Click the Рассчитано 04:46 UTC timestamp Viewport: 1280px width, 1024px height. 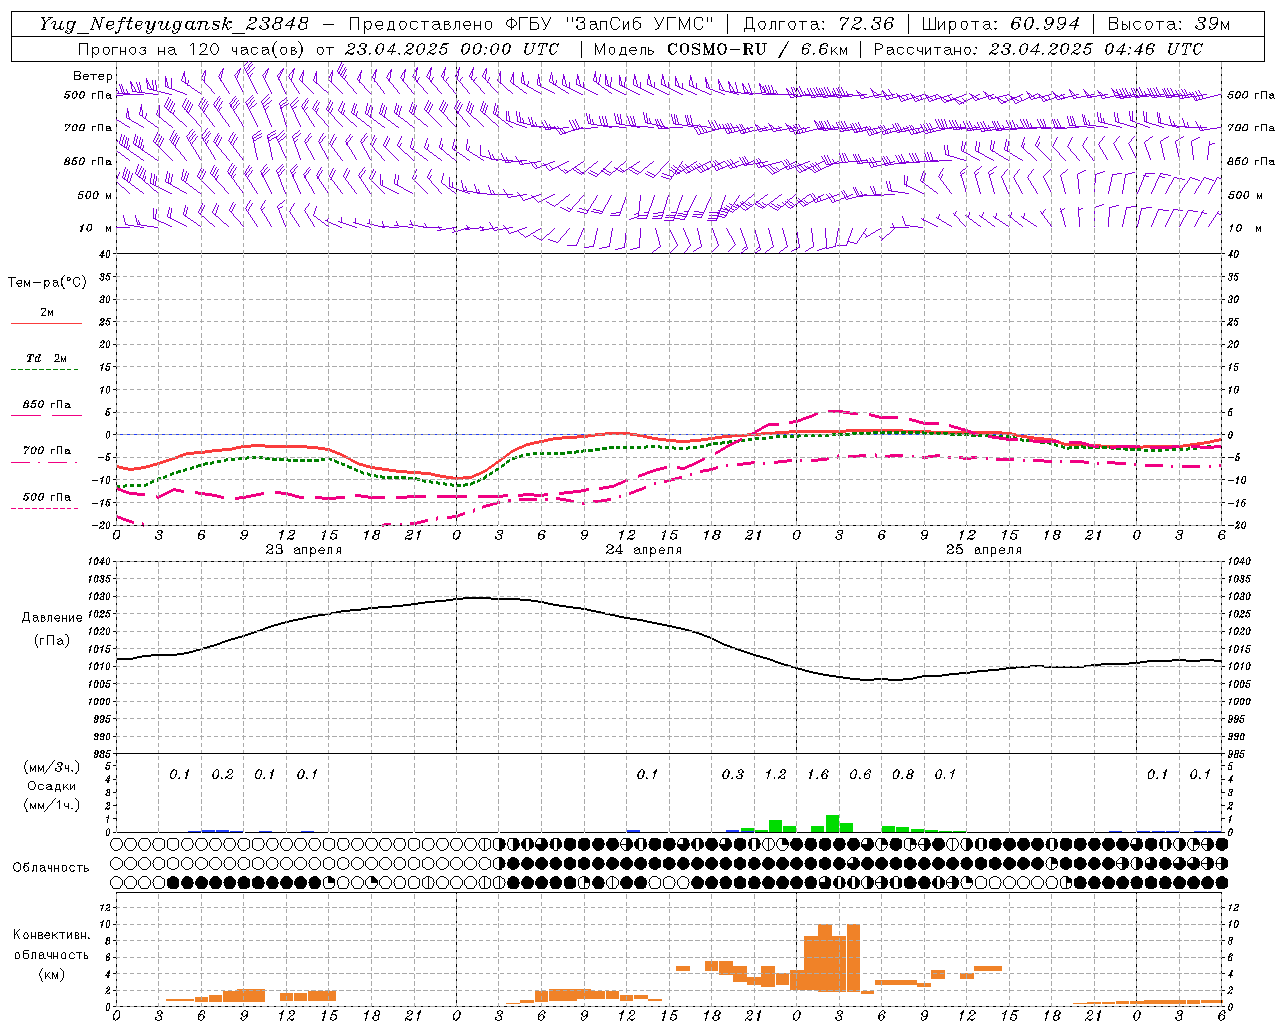click(x=1038, y=49)
